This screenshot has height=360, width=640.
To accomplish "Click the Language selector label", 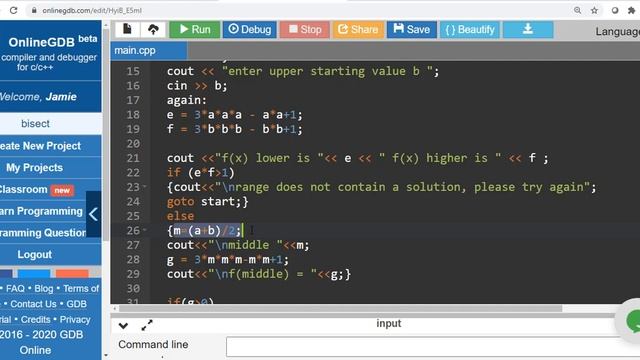I will coord(617,31).
